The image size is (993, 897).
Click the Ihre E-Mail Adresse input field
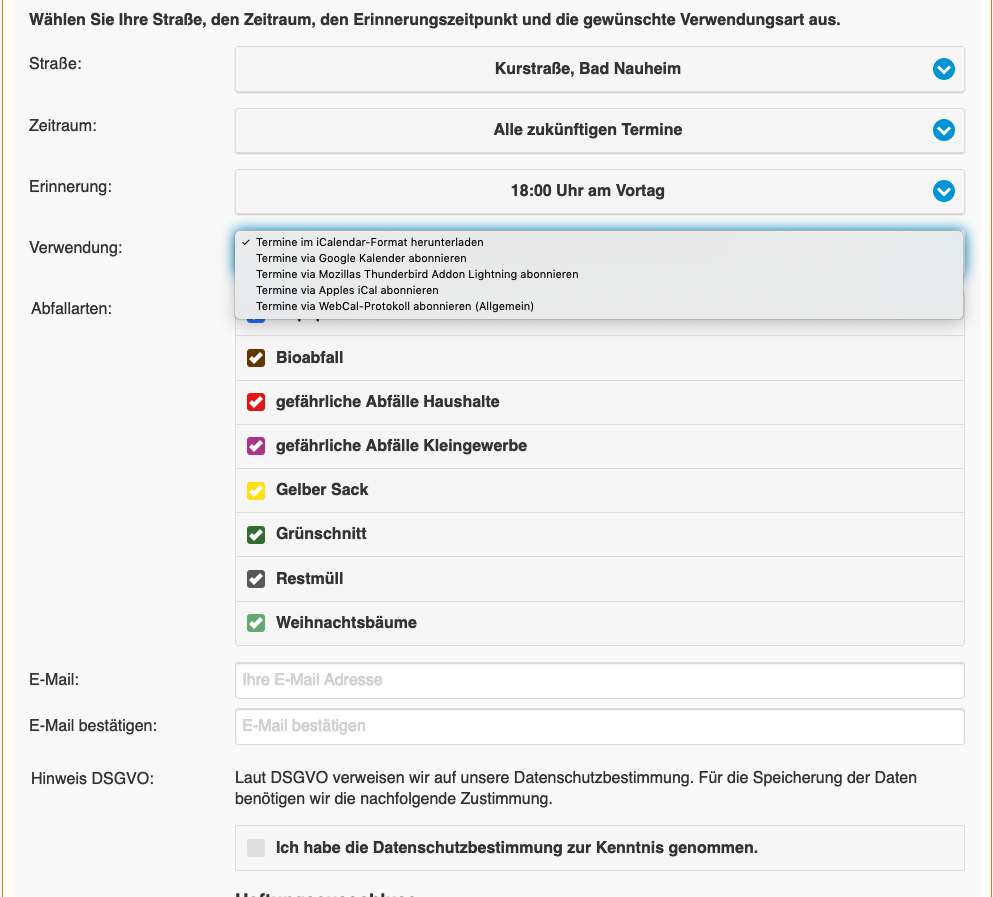(599, 680)
